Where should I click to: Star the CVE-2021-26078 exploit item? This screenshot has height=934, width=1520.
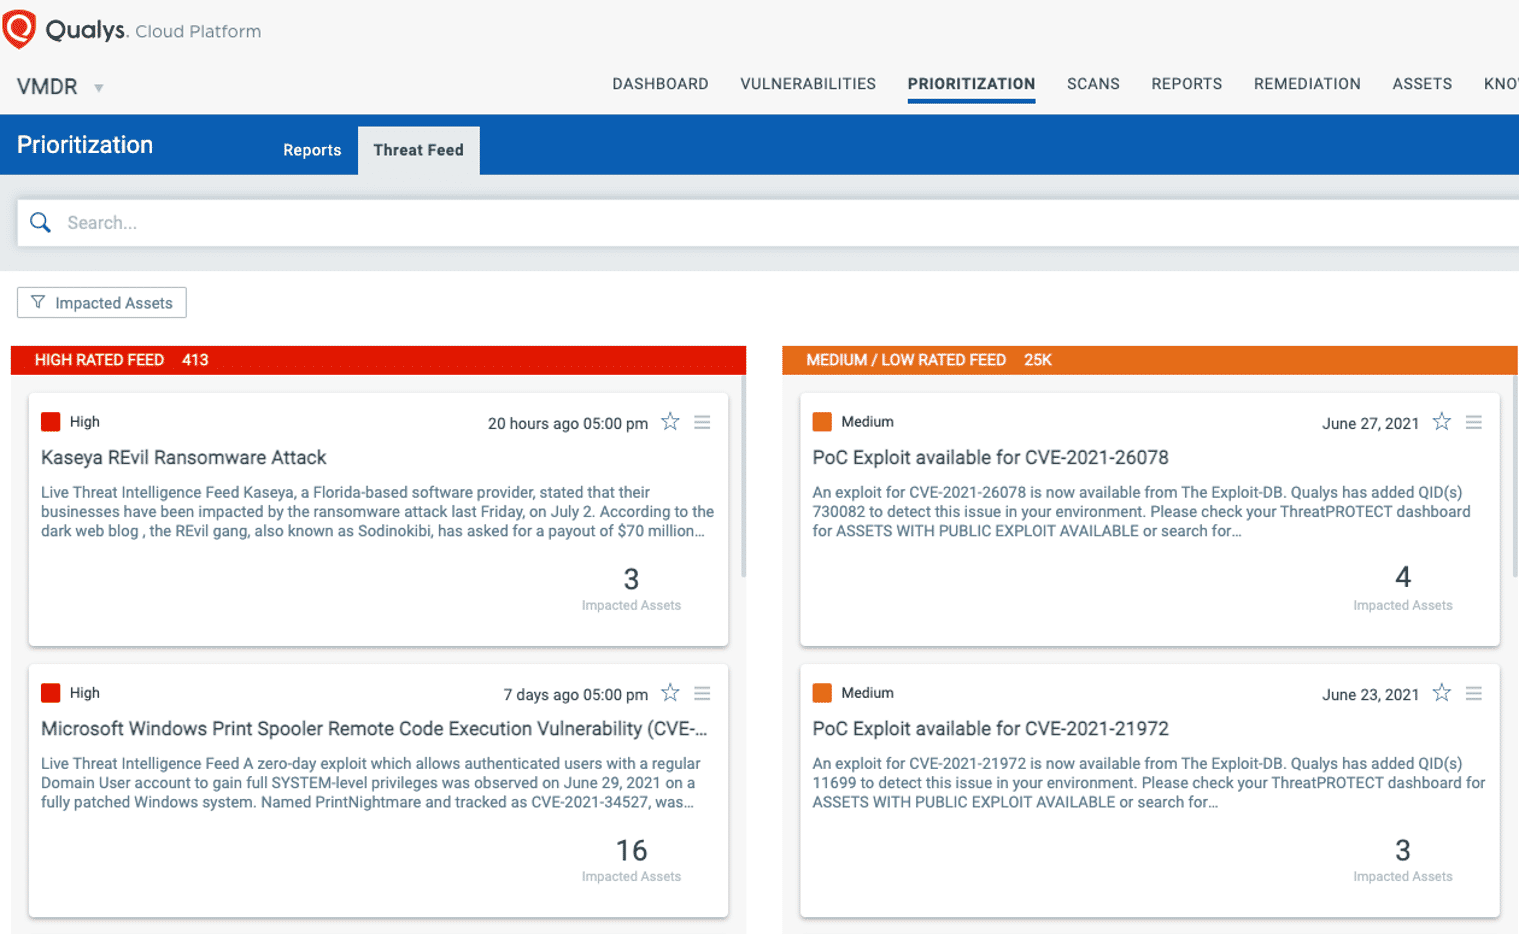pyautogui.click(x=1441, y=422)
